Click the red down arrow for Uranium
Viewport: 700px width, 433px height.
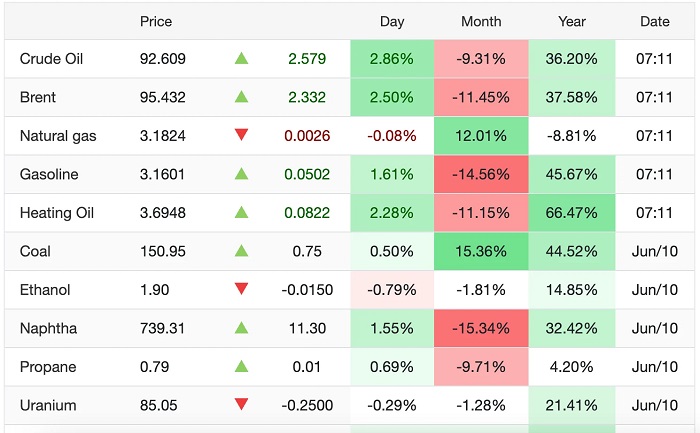coord(242,404)
